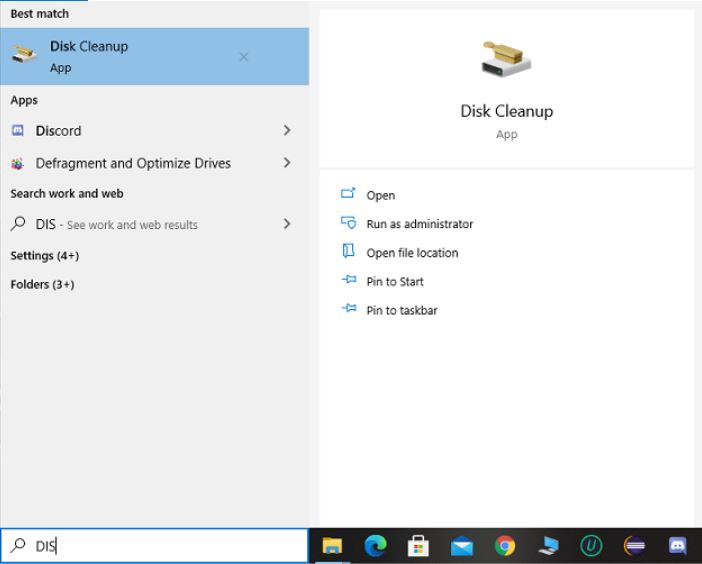Select Pin to taskbar
702x564 pixels.
[402, 310]
